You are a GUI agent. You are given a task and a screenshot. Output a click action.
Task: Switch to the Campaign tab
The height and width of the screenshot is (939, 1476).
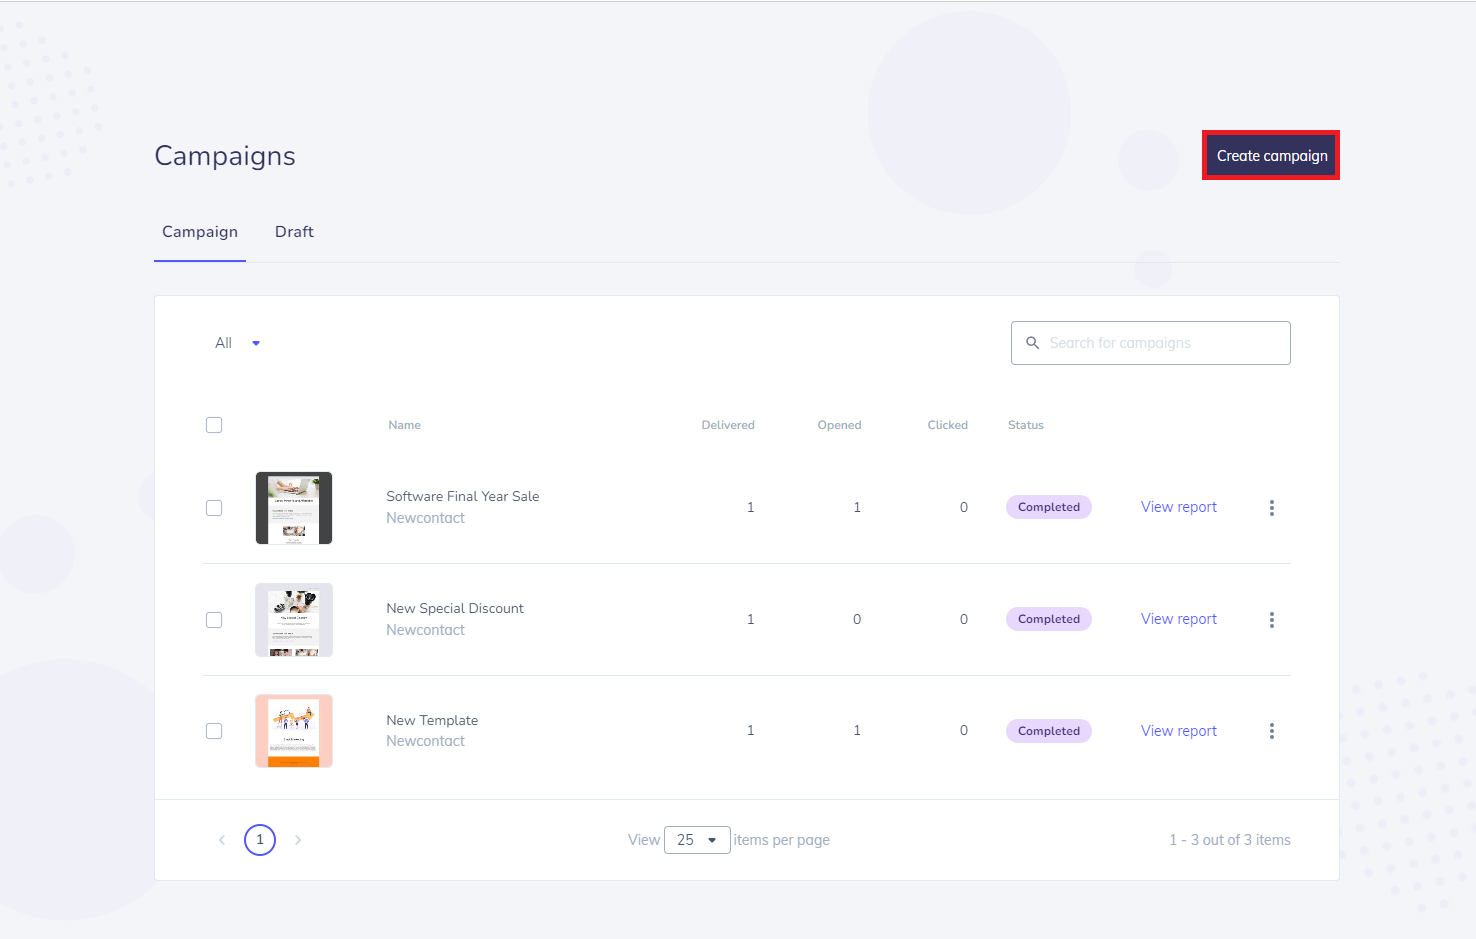[x=200, y=232]
